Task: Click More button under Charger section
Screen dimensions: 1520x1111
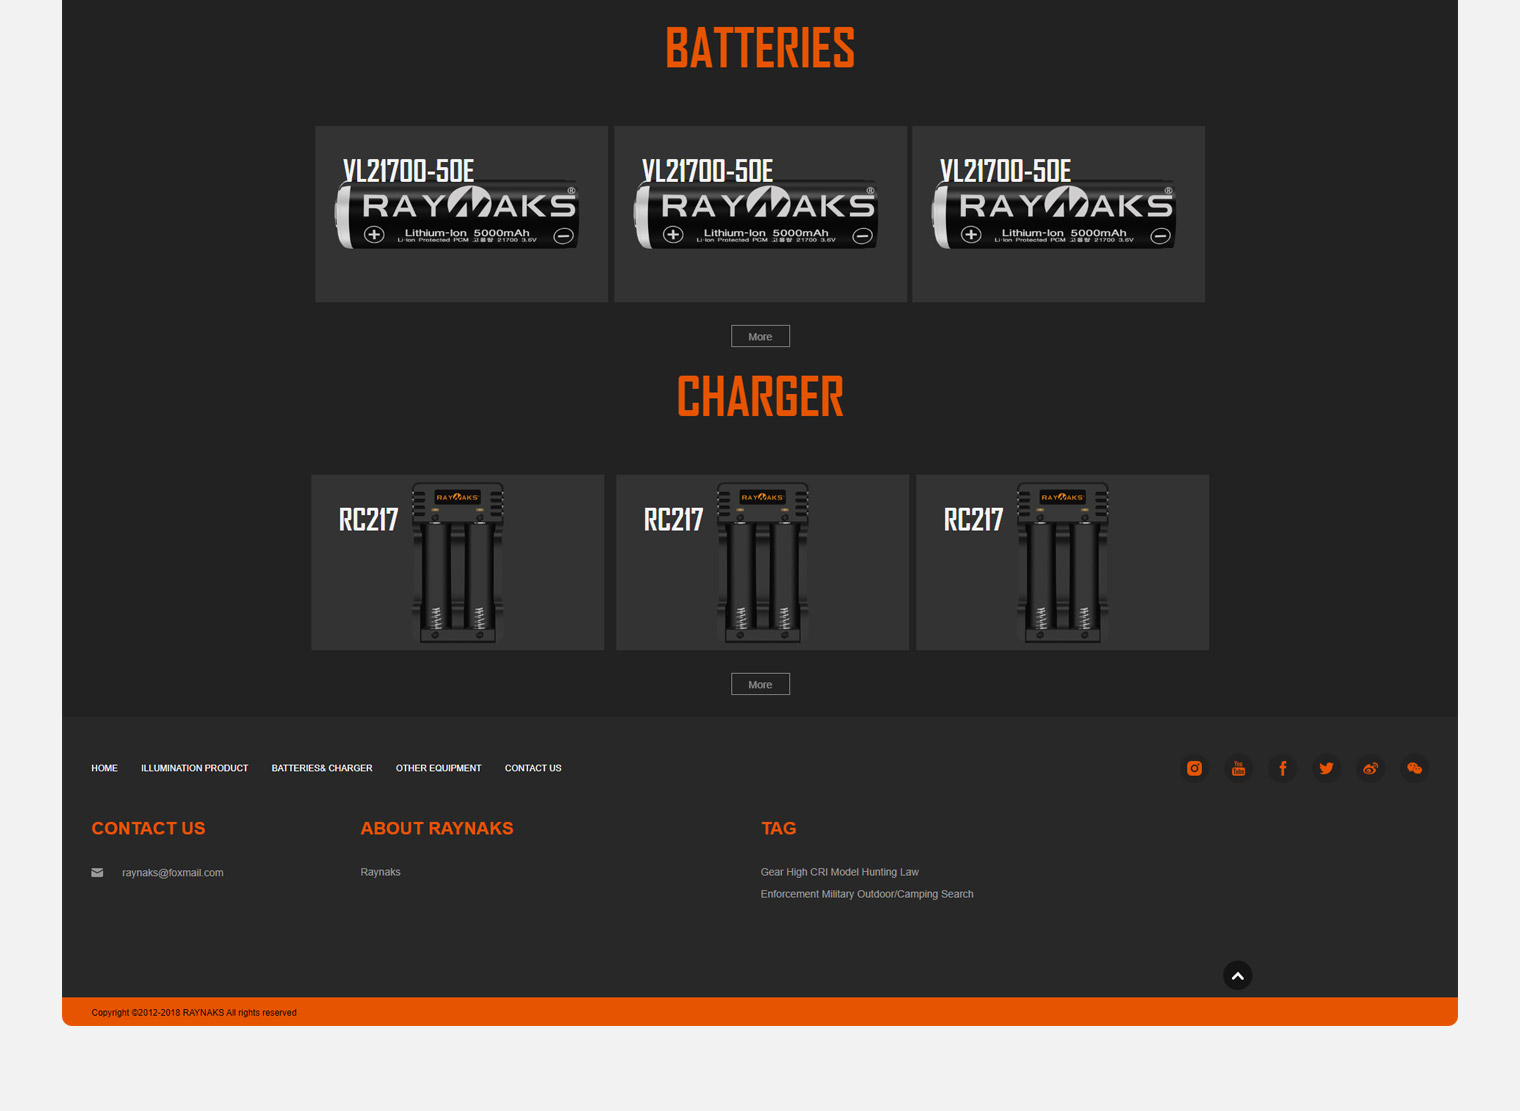Action: (x=760, y=684)
